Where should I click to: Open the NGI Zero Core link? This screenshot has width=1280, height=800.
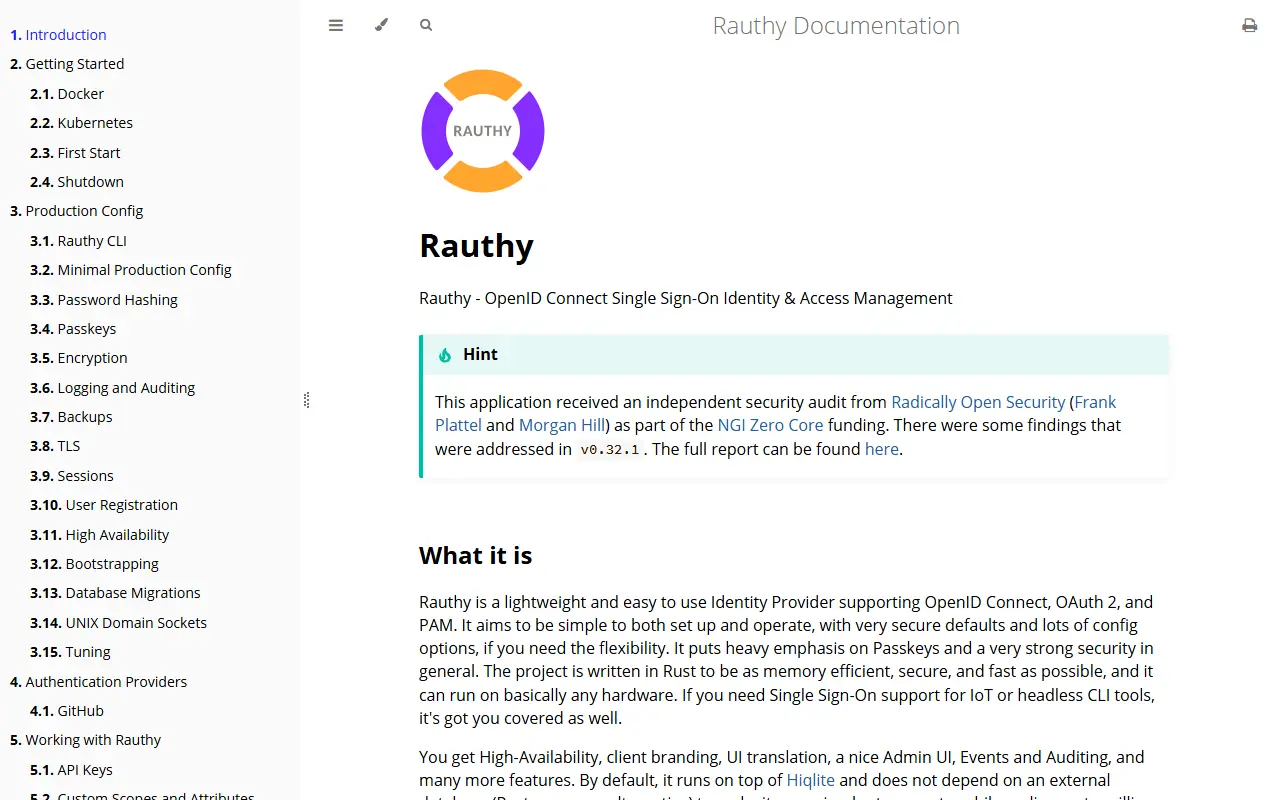click(x=770, y=425)
